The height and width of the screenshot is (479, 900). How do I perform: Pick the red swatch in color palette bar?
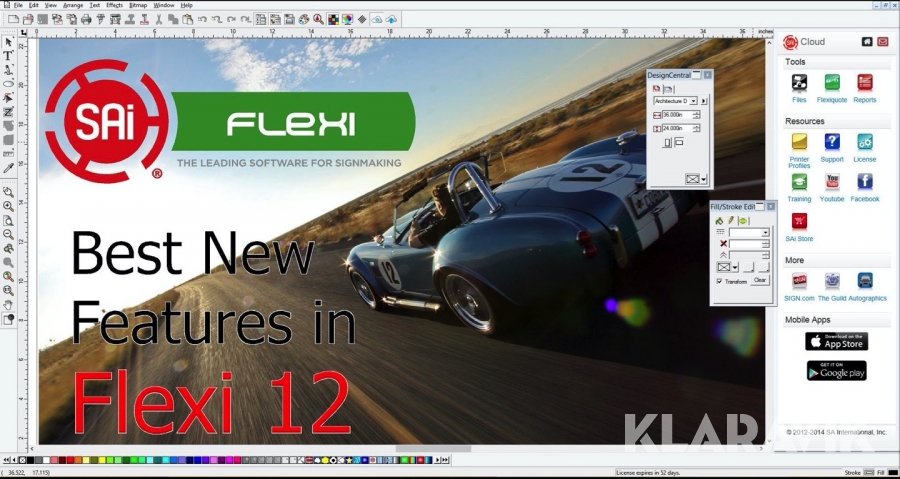(x=72, y=460)
